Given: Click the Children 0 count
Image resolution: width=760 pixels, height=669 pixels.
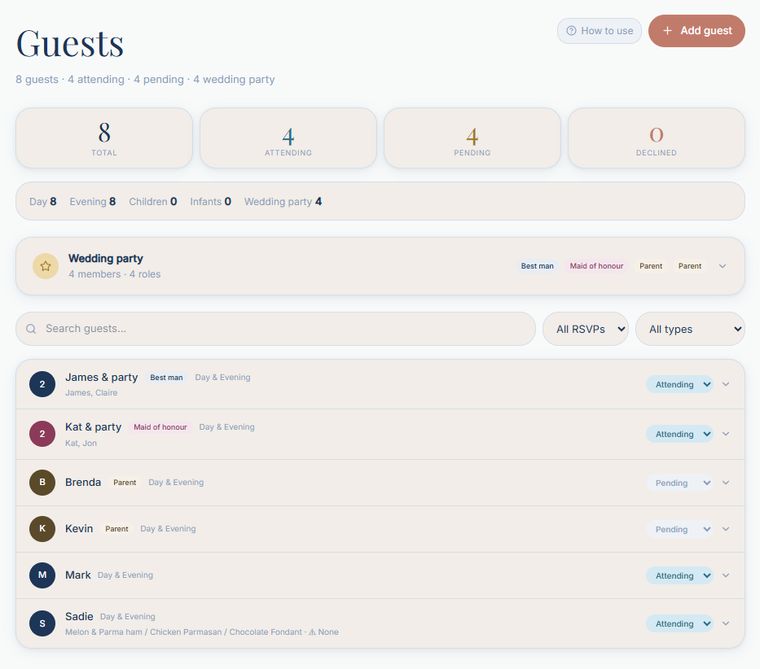Looking at the screenshot, I should point(153,201).
